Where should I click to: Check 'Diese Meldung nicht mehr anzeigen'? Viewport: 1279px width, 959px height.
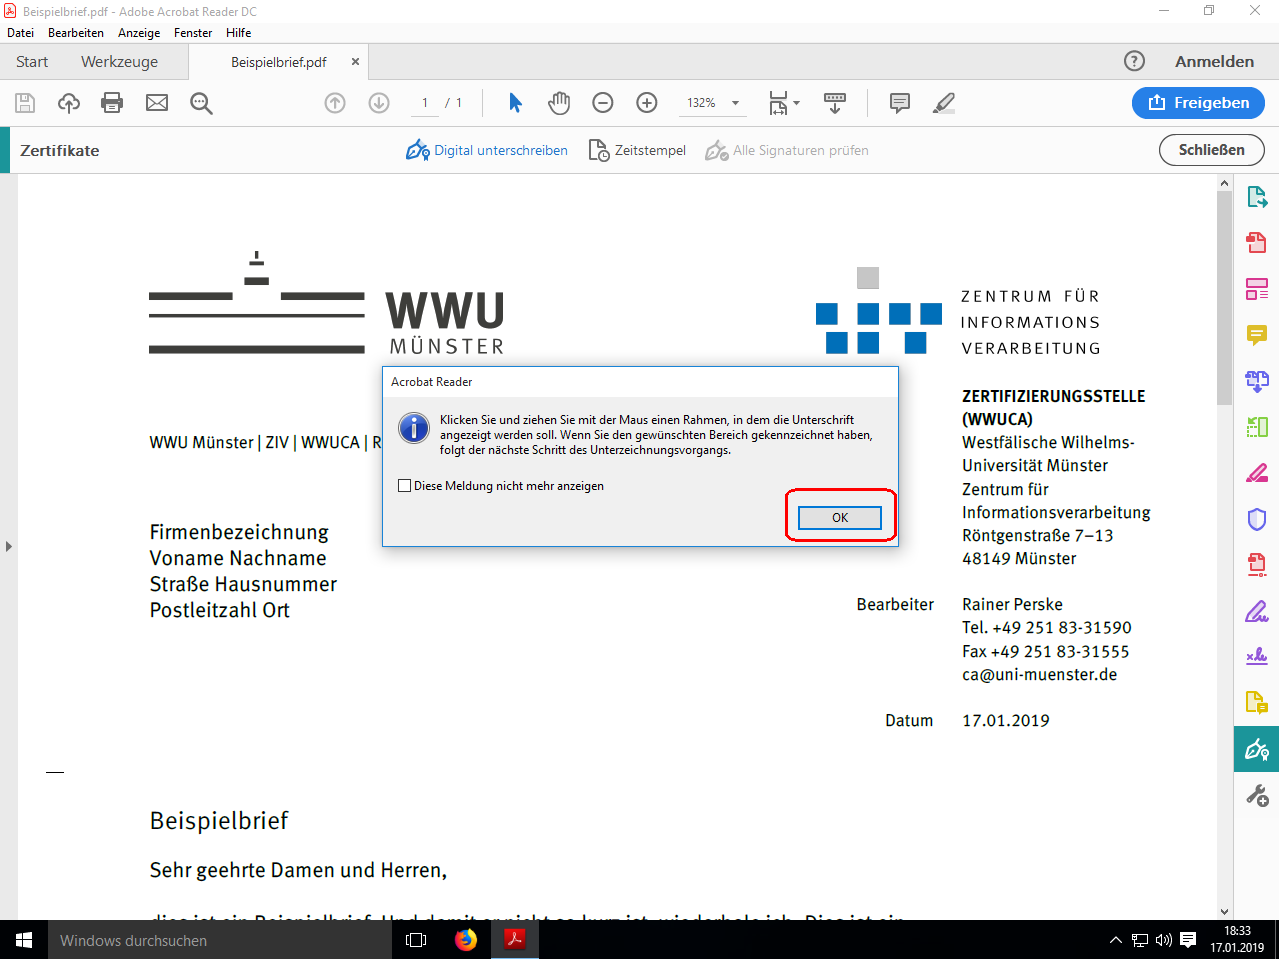click(x=405, y=486)
